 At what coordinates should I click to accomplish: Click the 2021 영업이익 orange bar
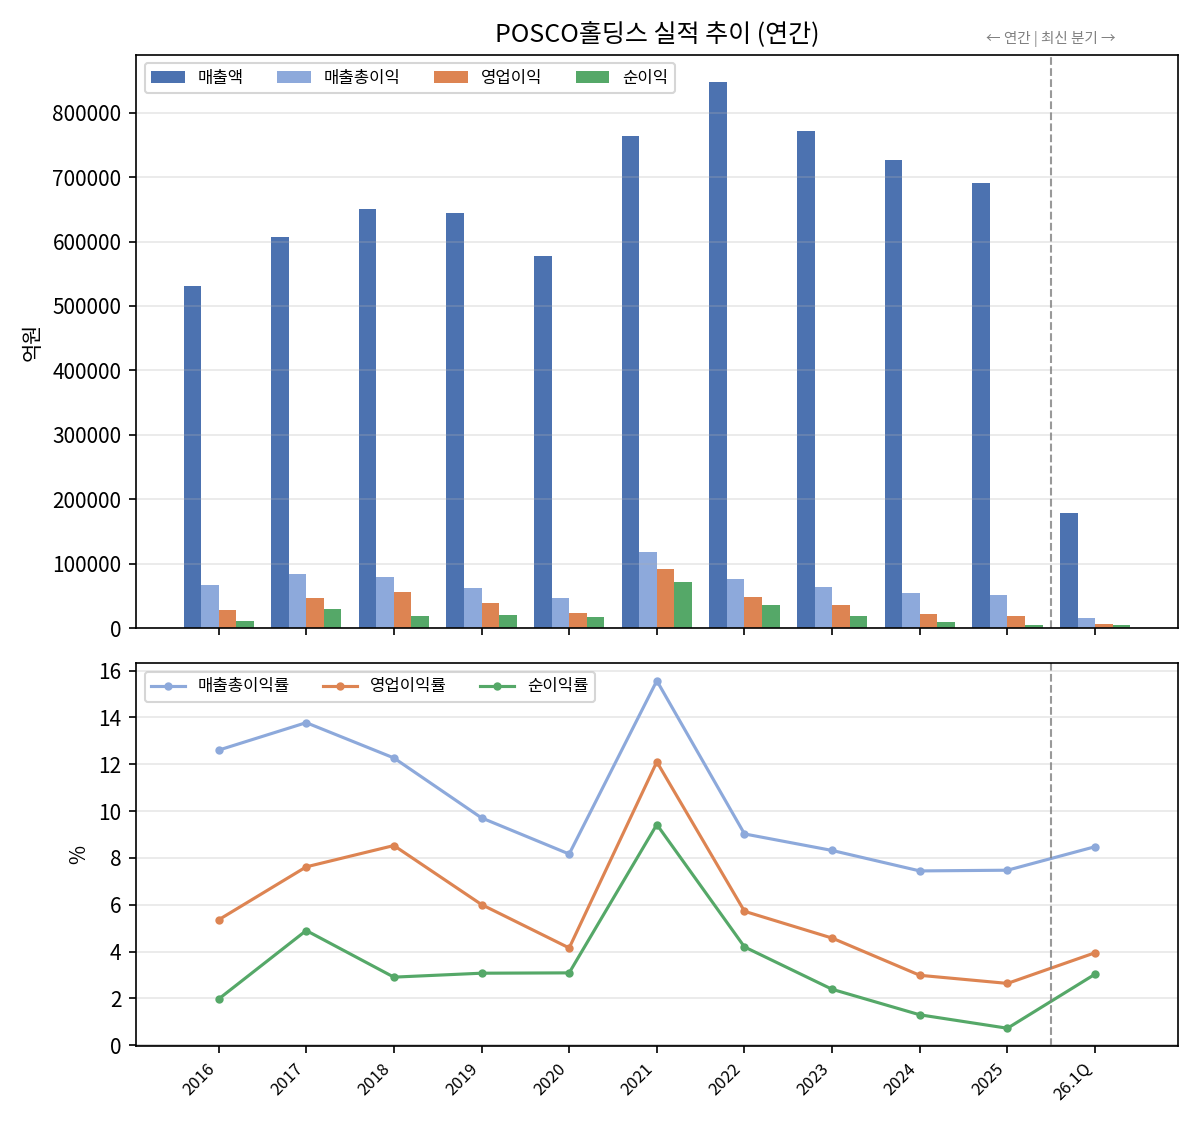tap(665, 598)
